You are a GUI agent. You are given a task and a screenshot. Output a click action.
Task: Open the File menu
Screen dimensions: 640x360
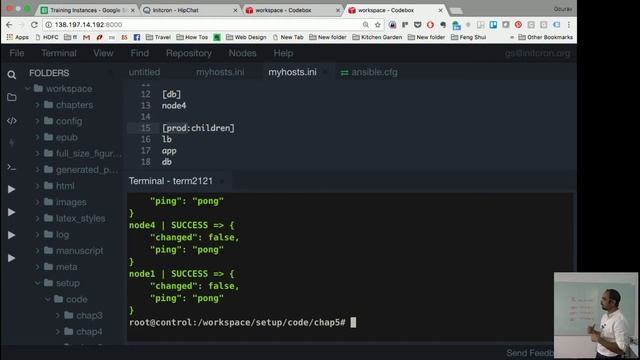[x=17, y=53]
